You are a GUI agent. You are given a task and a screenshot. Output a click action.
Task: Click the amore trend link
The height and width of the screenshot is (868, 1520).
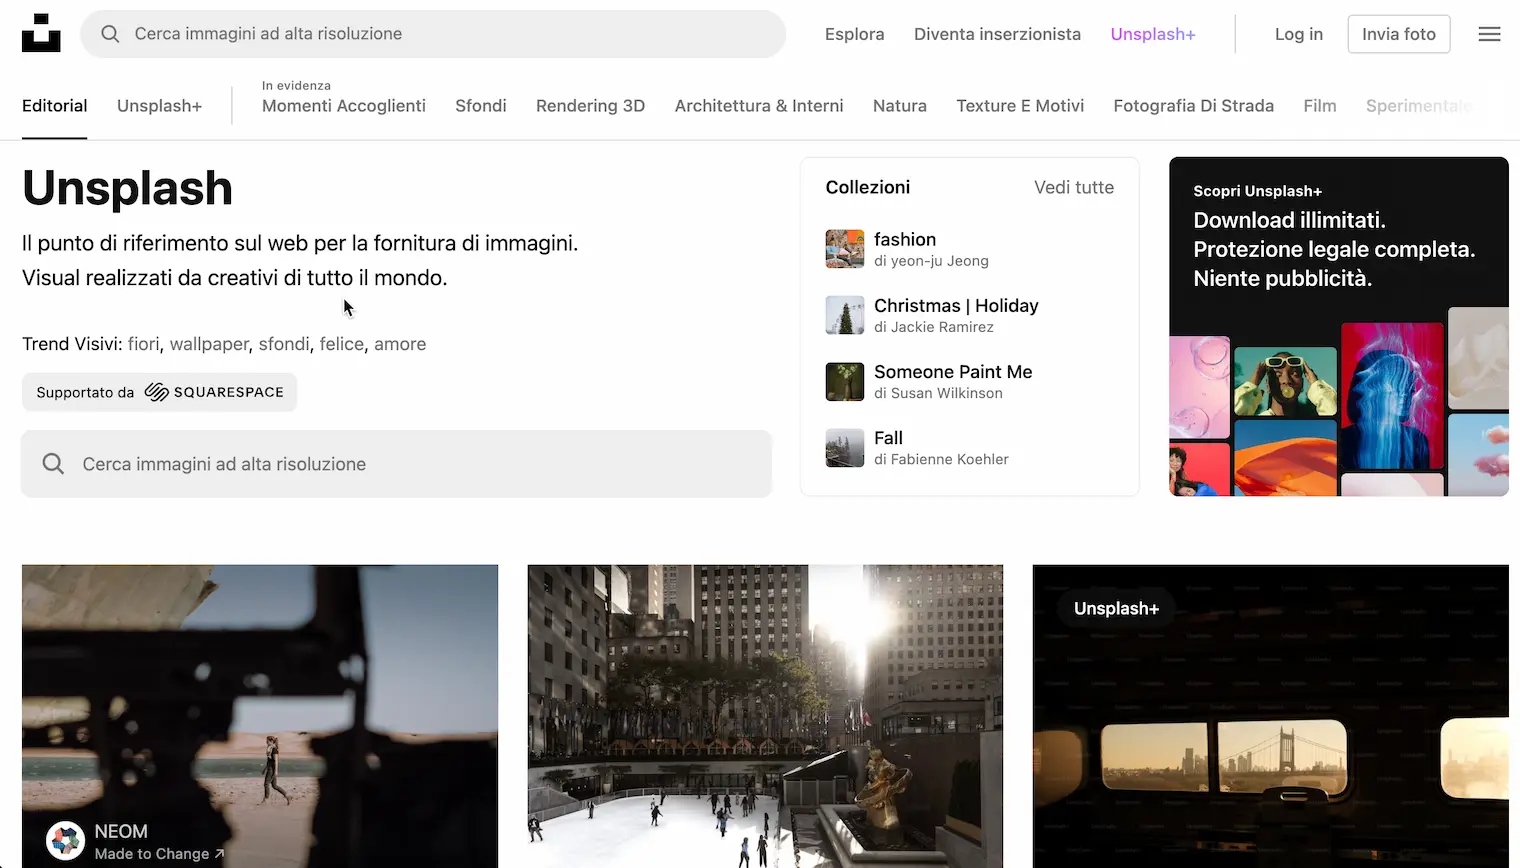400,344
